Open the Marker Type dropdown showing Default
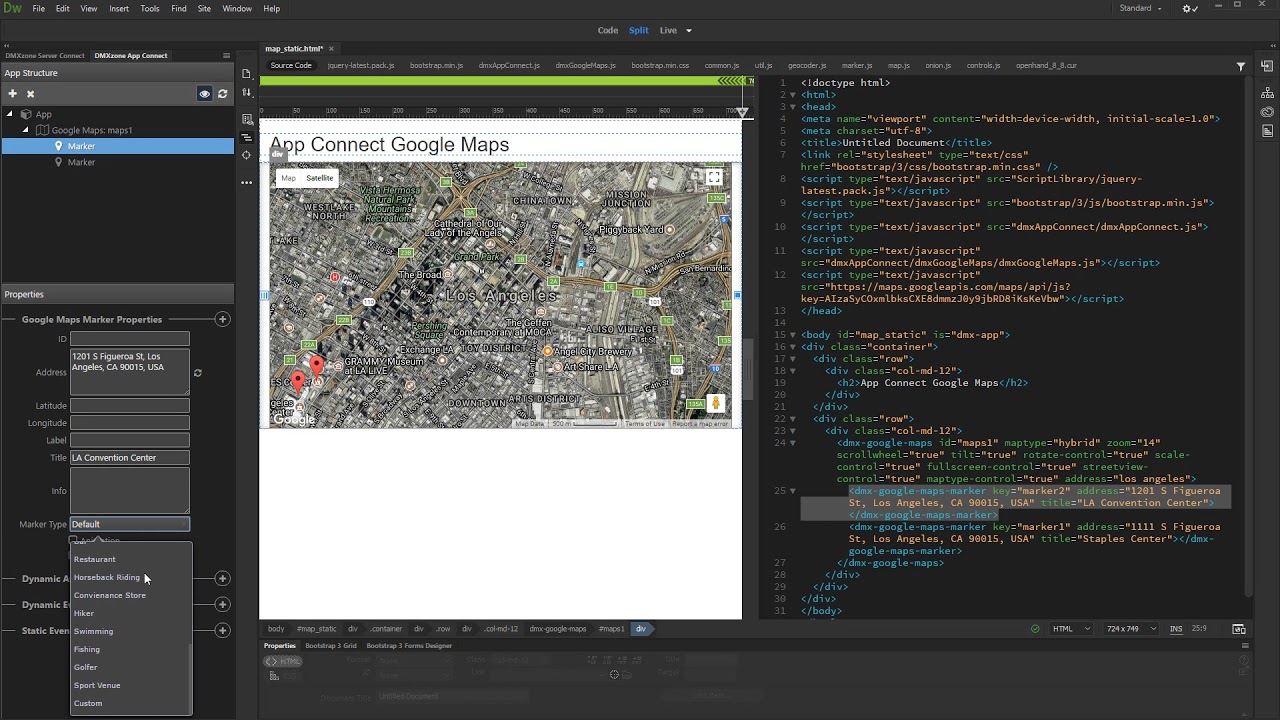This screenshot has width=1280, height=720. (x=130, y=524)
